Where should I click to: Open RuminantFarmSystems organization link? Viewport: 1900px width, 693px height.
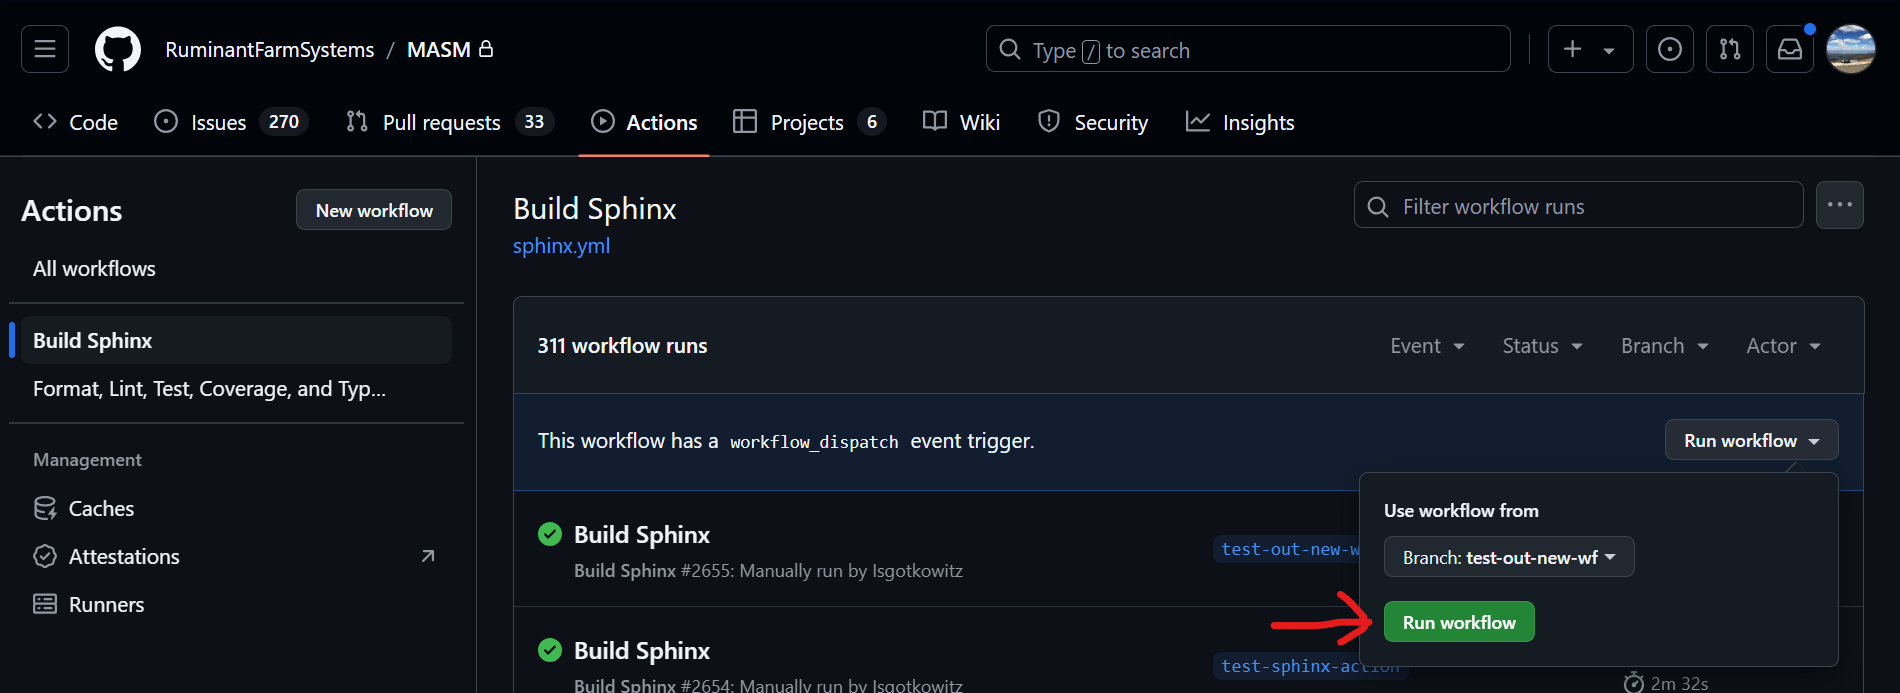pos(269,50)
